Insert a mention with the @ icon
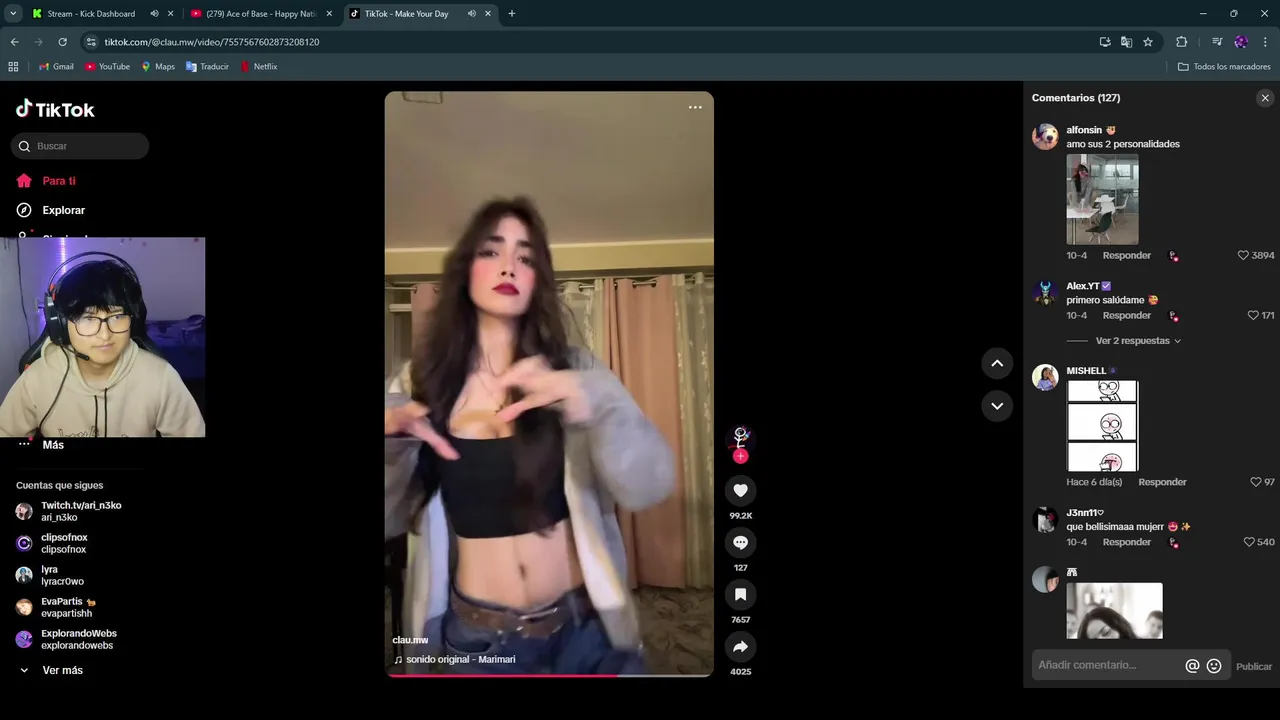This screenshot has width=1280, height=720. [1192, 666]
